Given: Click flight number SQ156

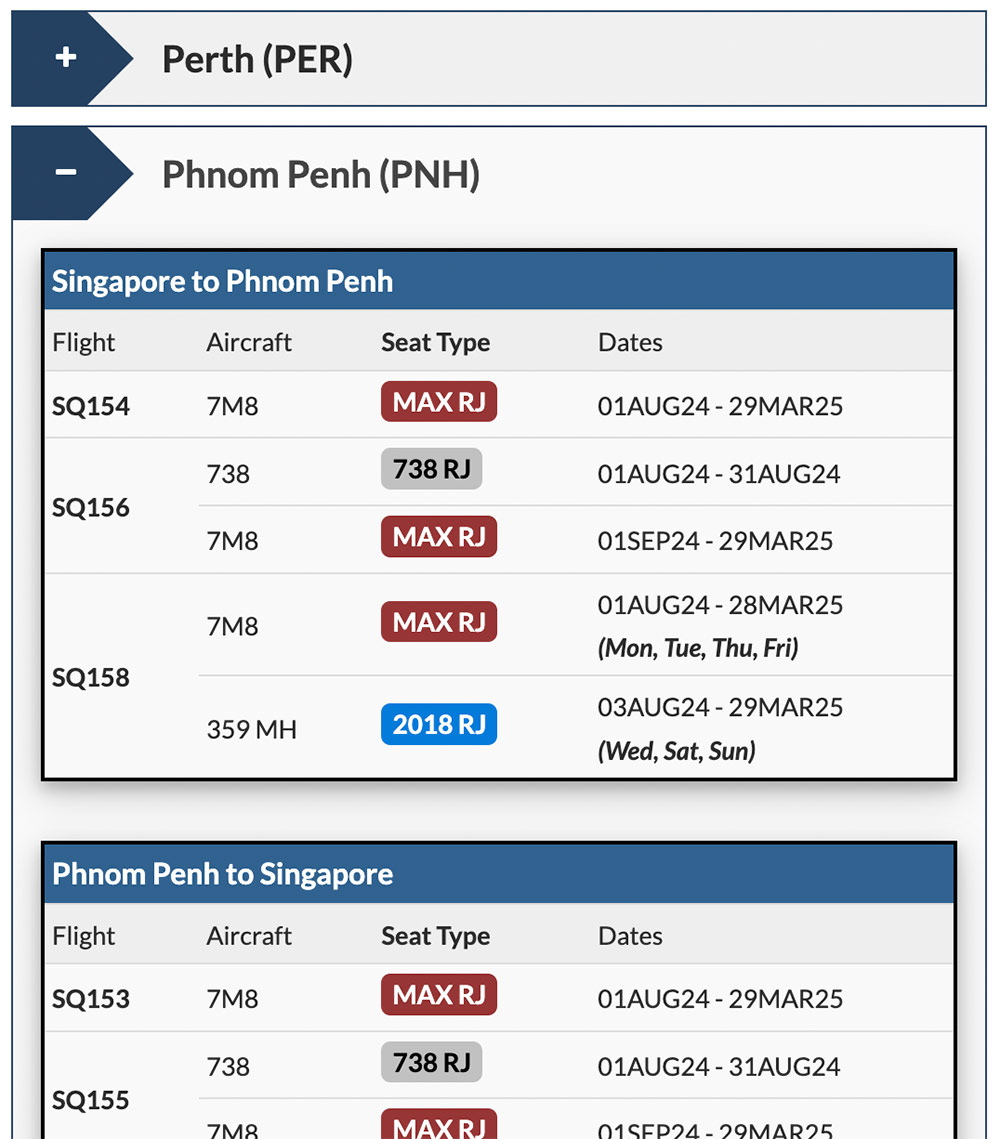Looking at the screenshot, I should click(x=91, y=507).
